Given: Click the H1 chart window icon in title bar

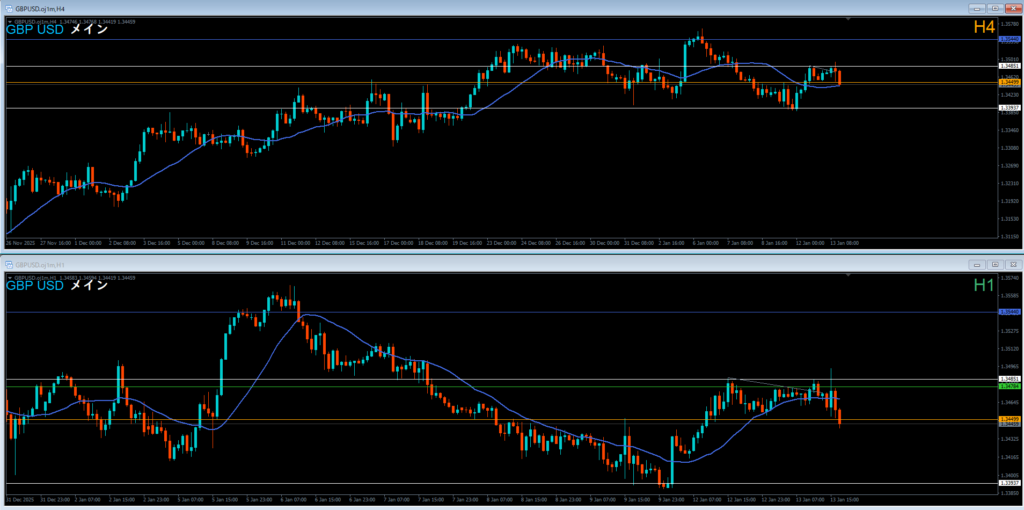Looking at the screenshot, I should click(x=7, y=264).
